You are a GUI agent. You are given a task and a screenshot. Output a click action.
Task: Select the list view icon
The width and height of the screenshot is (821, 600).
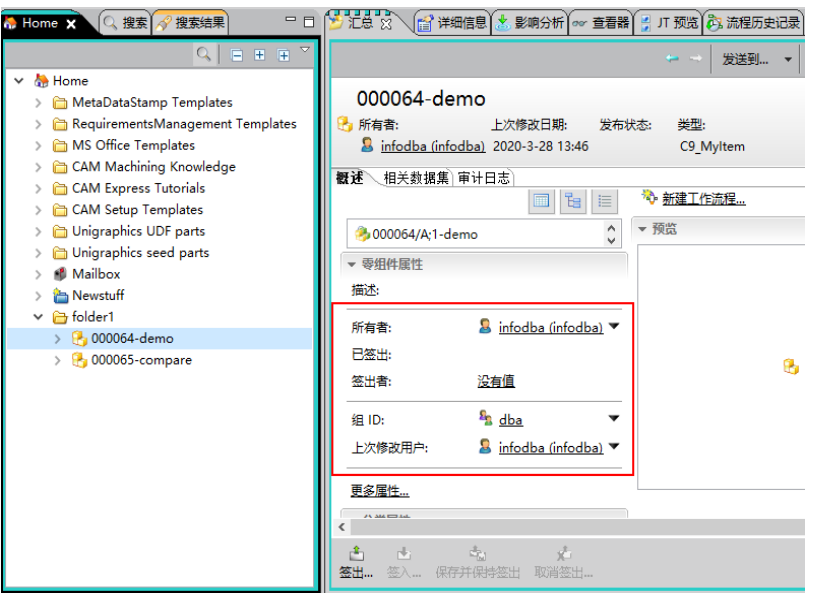tap(604, 200)
